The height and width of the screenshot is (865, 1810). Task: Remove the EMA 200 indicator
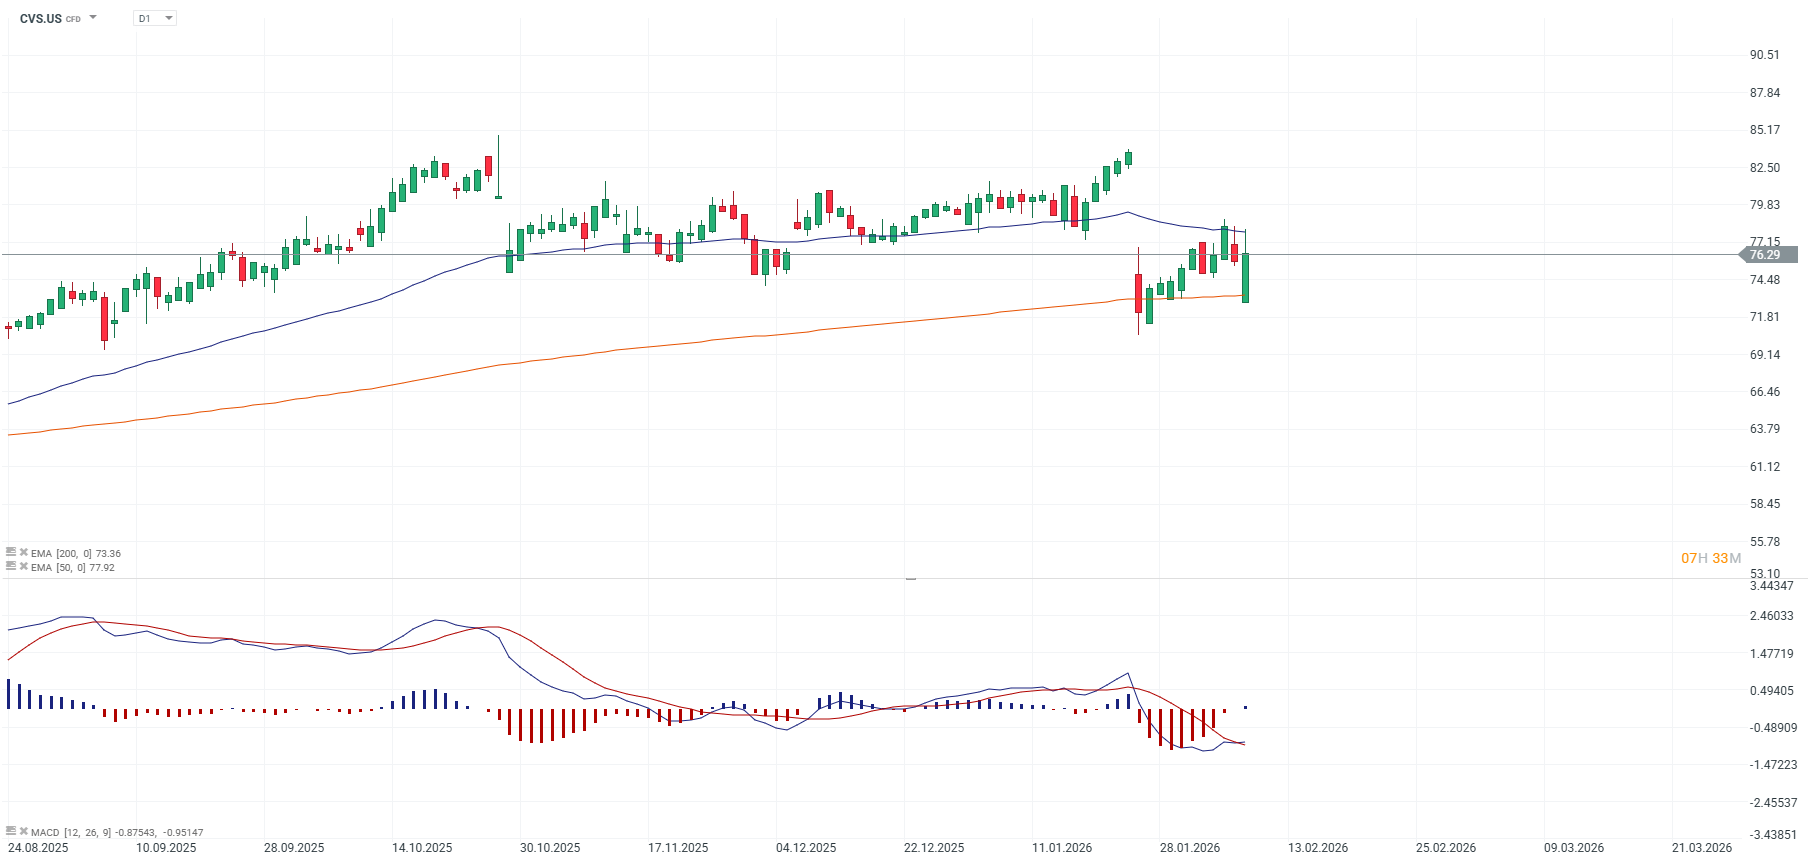point(24,552)
